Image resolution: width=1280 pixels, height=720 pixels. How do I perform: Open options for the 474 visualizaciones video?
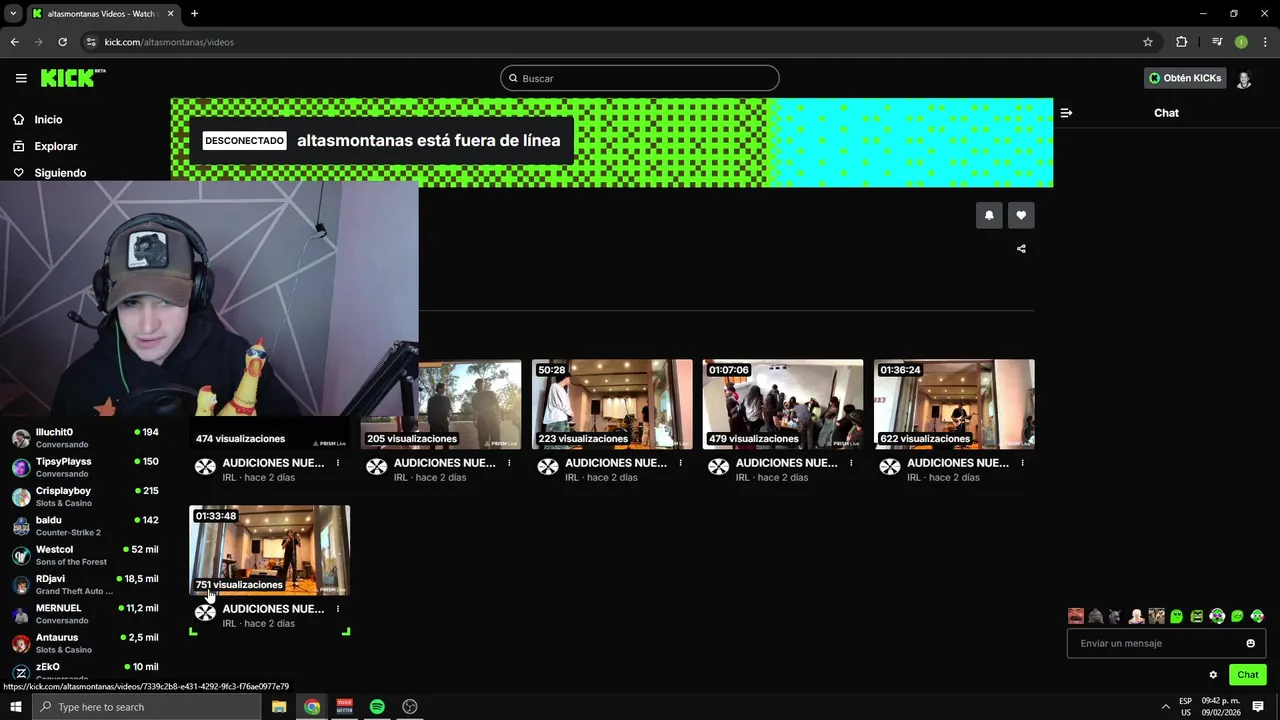338,463
